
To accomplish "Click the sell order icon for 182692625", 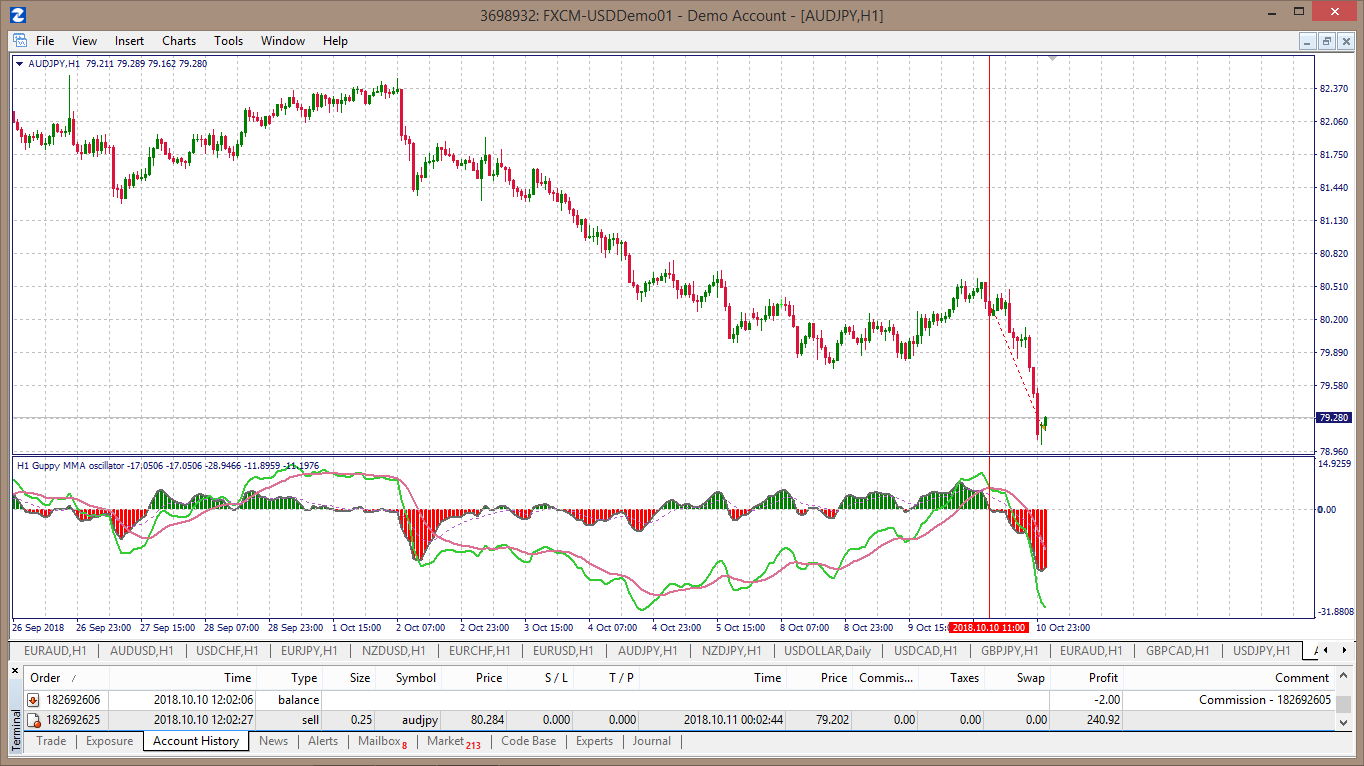I will point(33,720).
